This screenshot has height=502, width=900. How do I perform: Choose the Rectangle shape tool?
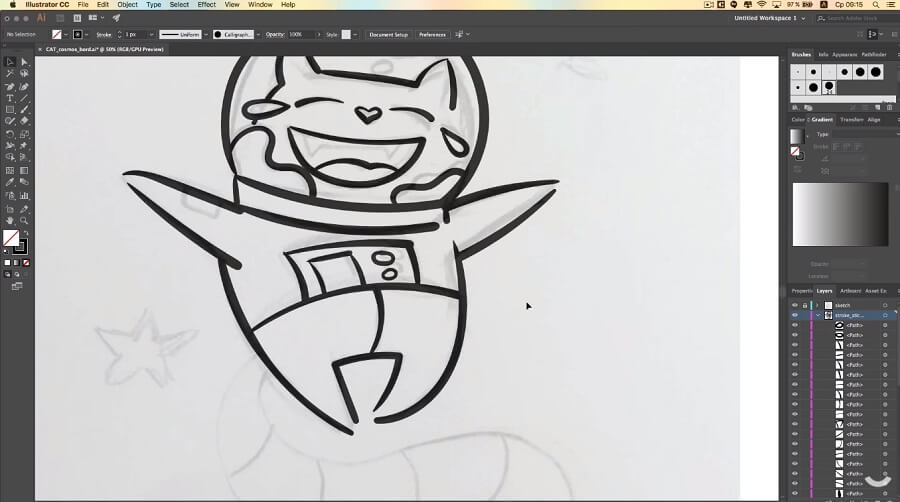[x=10, y=110]
